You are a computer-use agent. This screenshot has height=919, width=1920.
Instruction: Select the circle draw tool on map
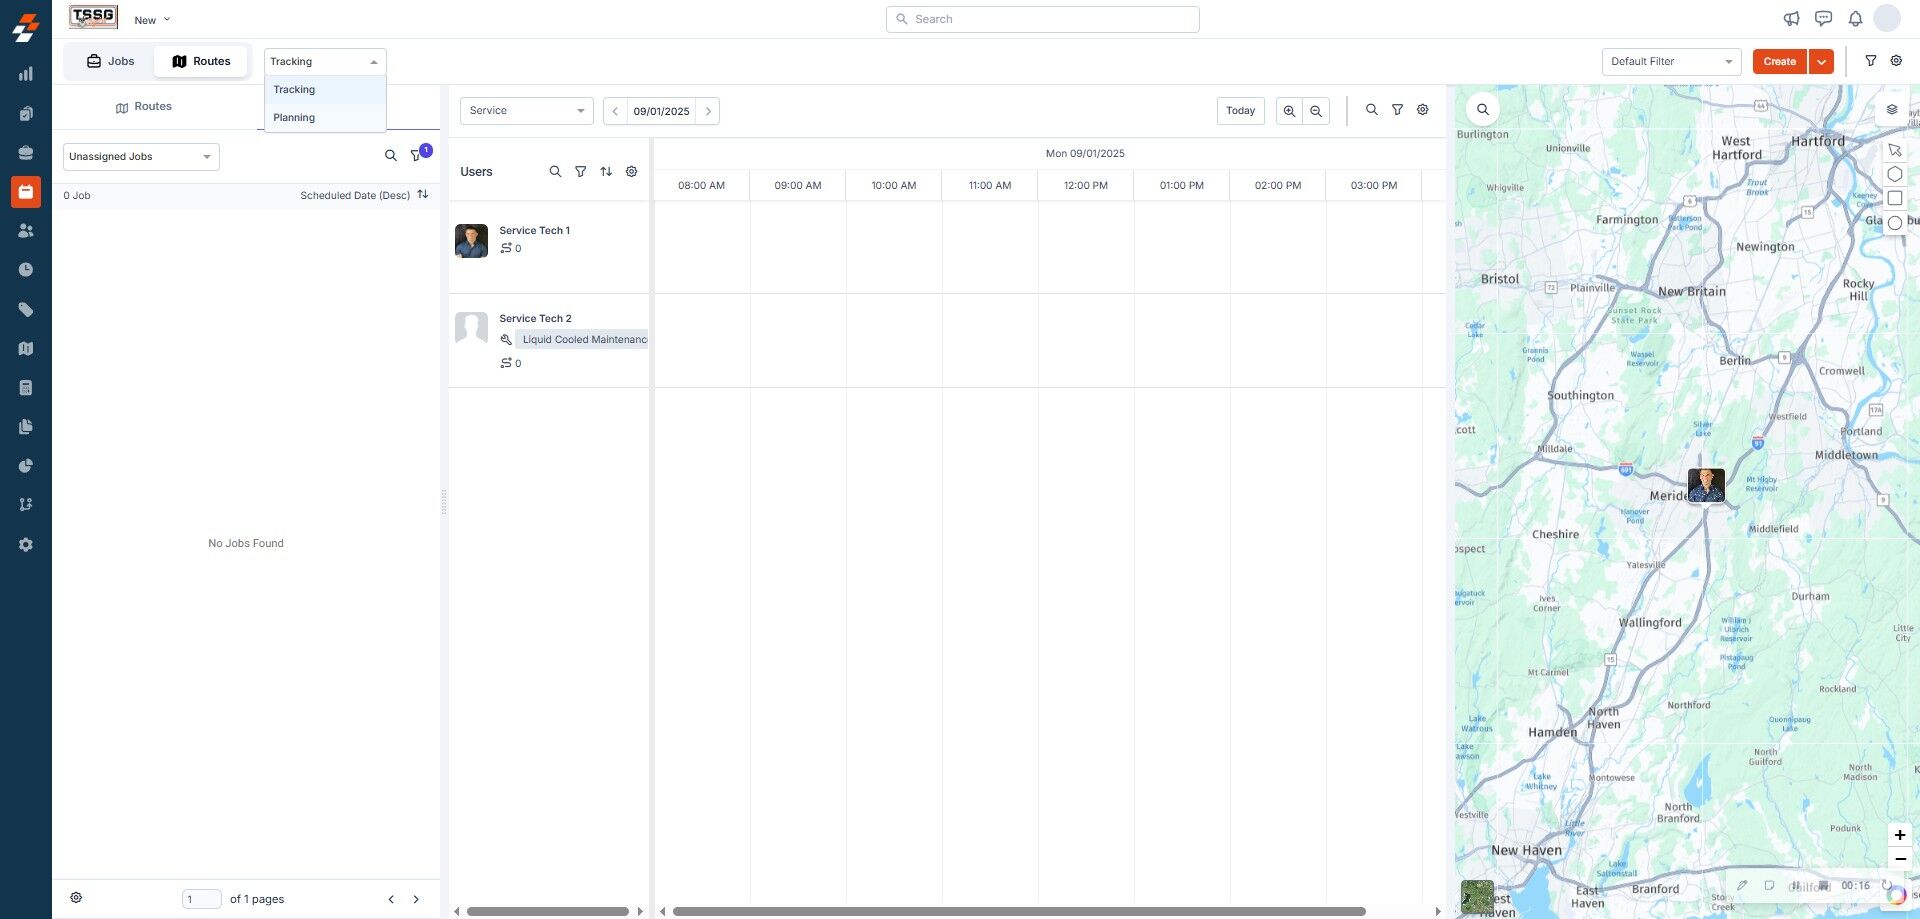[1894, 223]
